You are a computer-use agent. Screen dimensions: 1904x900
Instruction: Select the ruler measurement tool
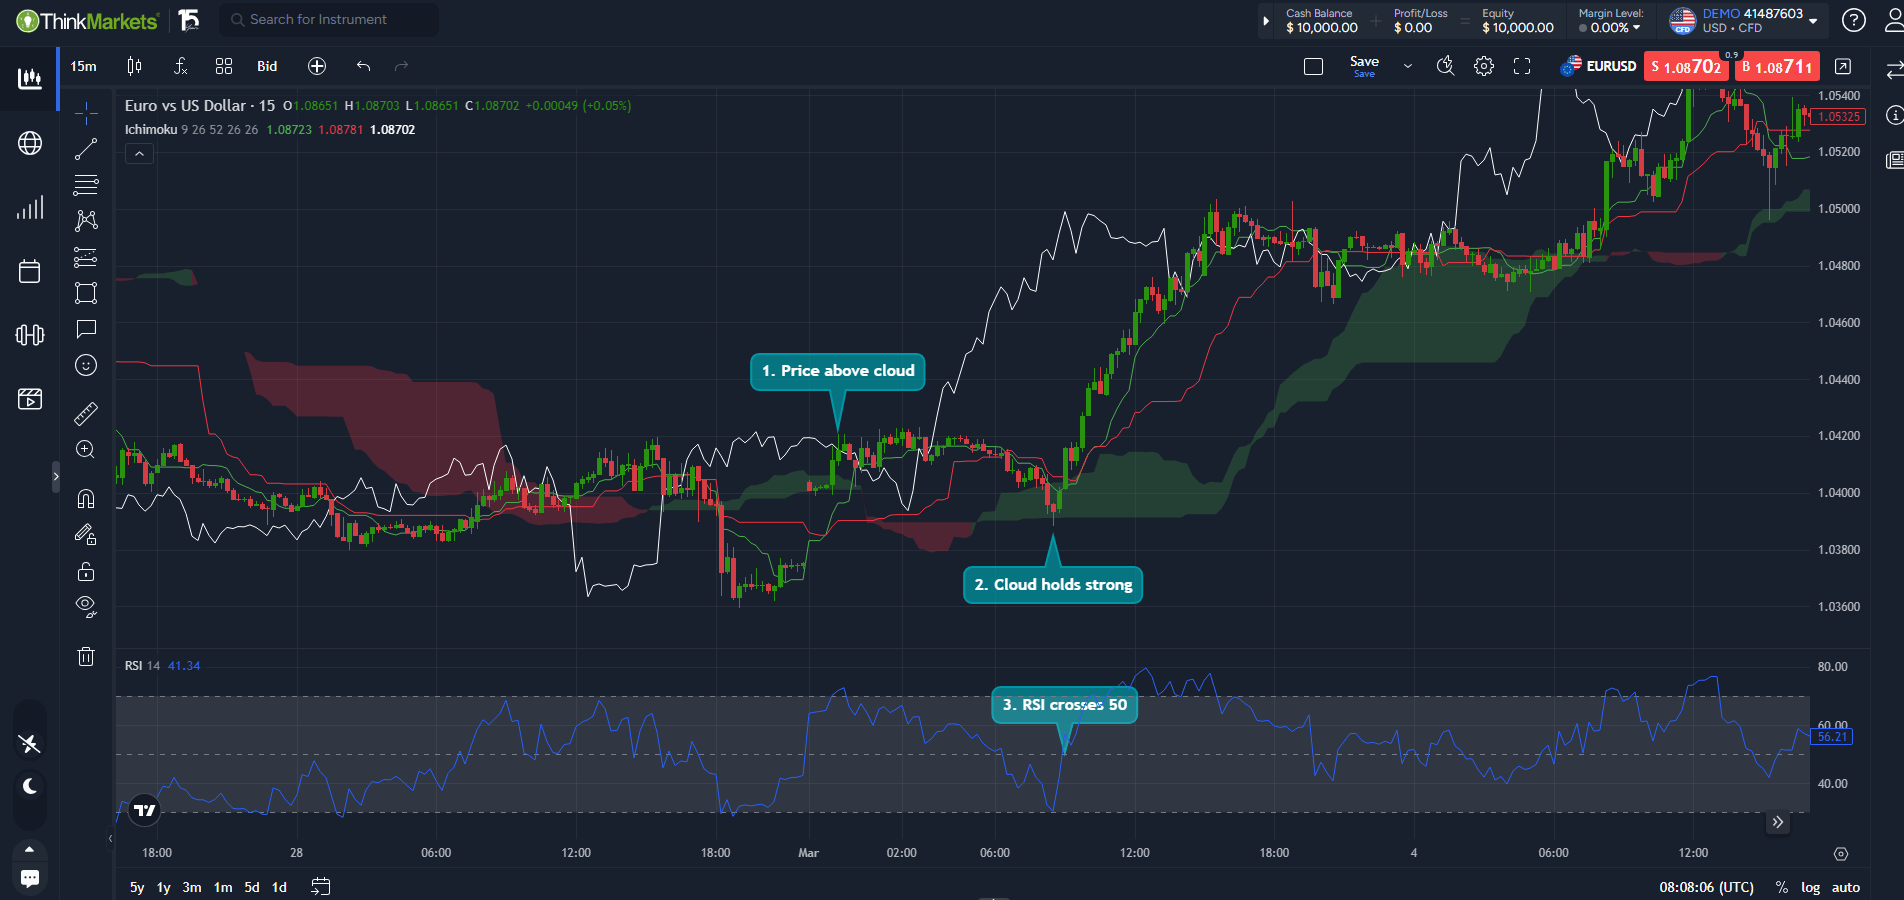[x=86, y=413]
